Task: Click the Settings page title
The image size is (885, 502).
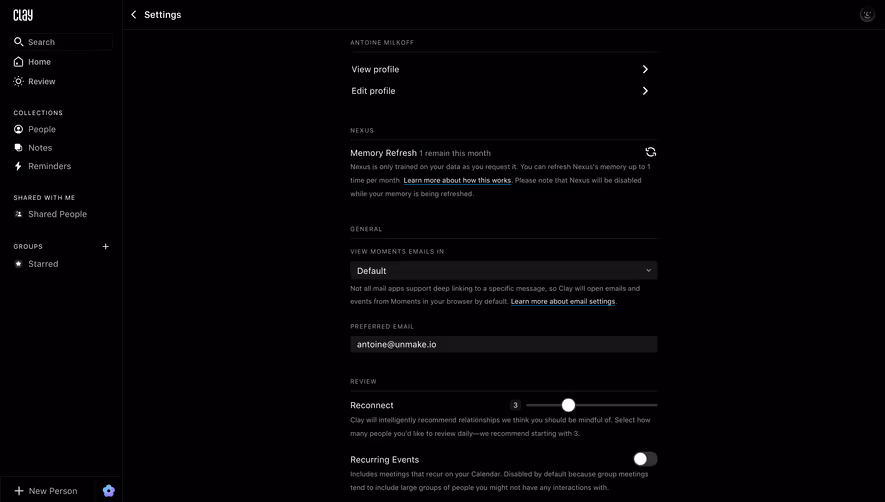Action: click(163, 15)
